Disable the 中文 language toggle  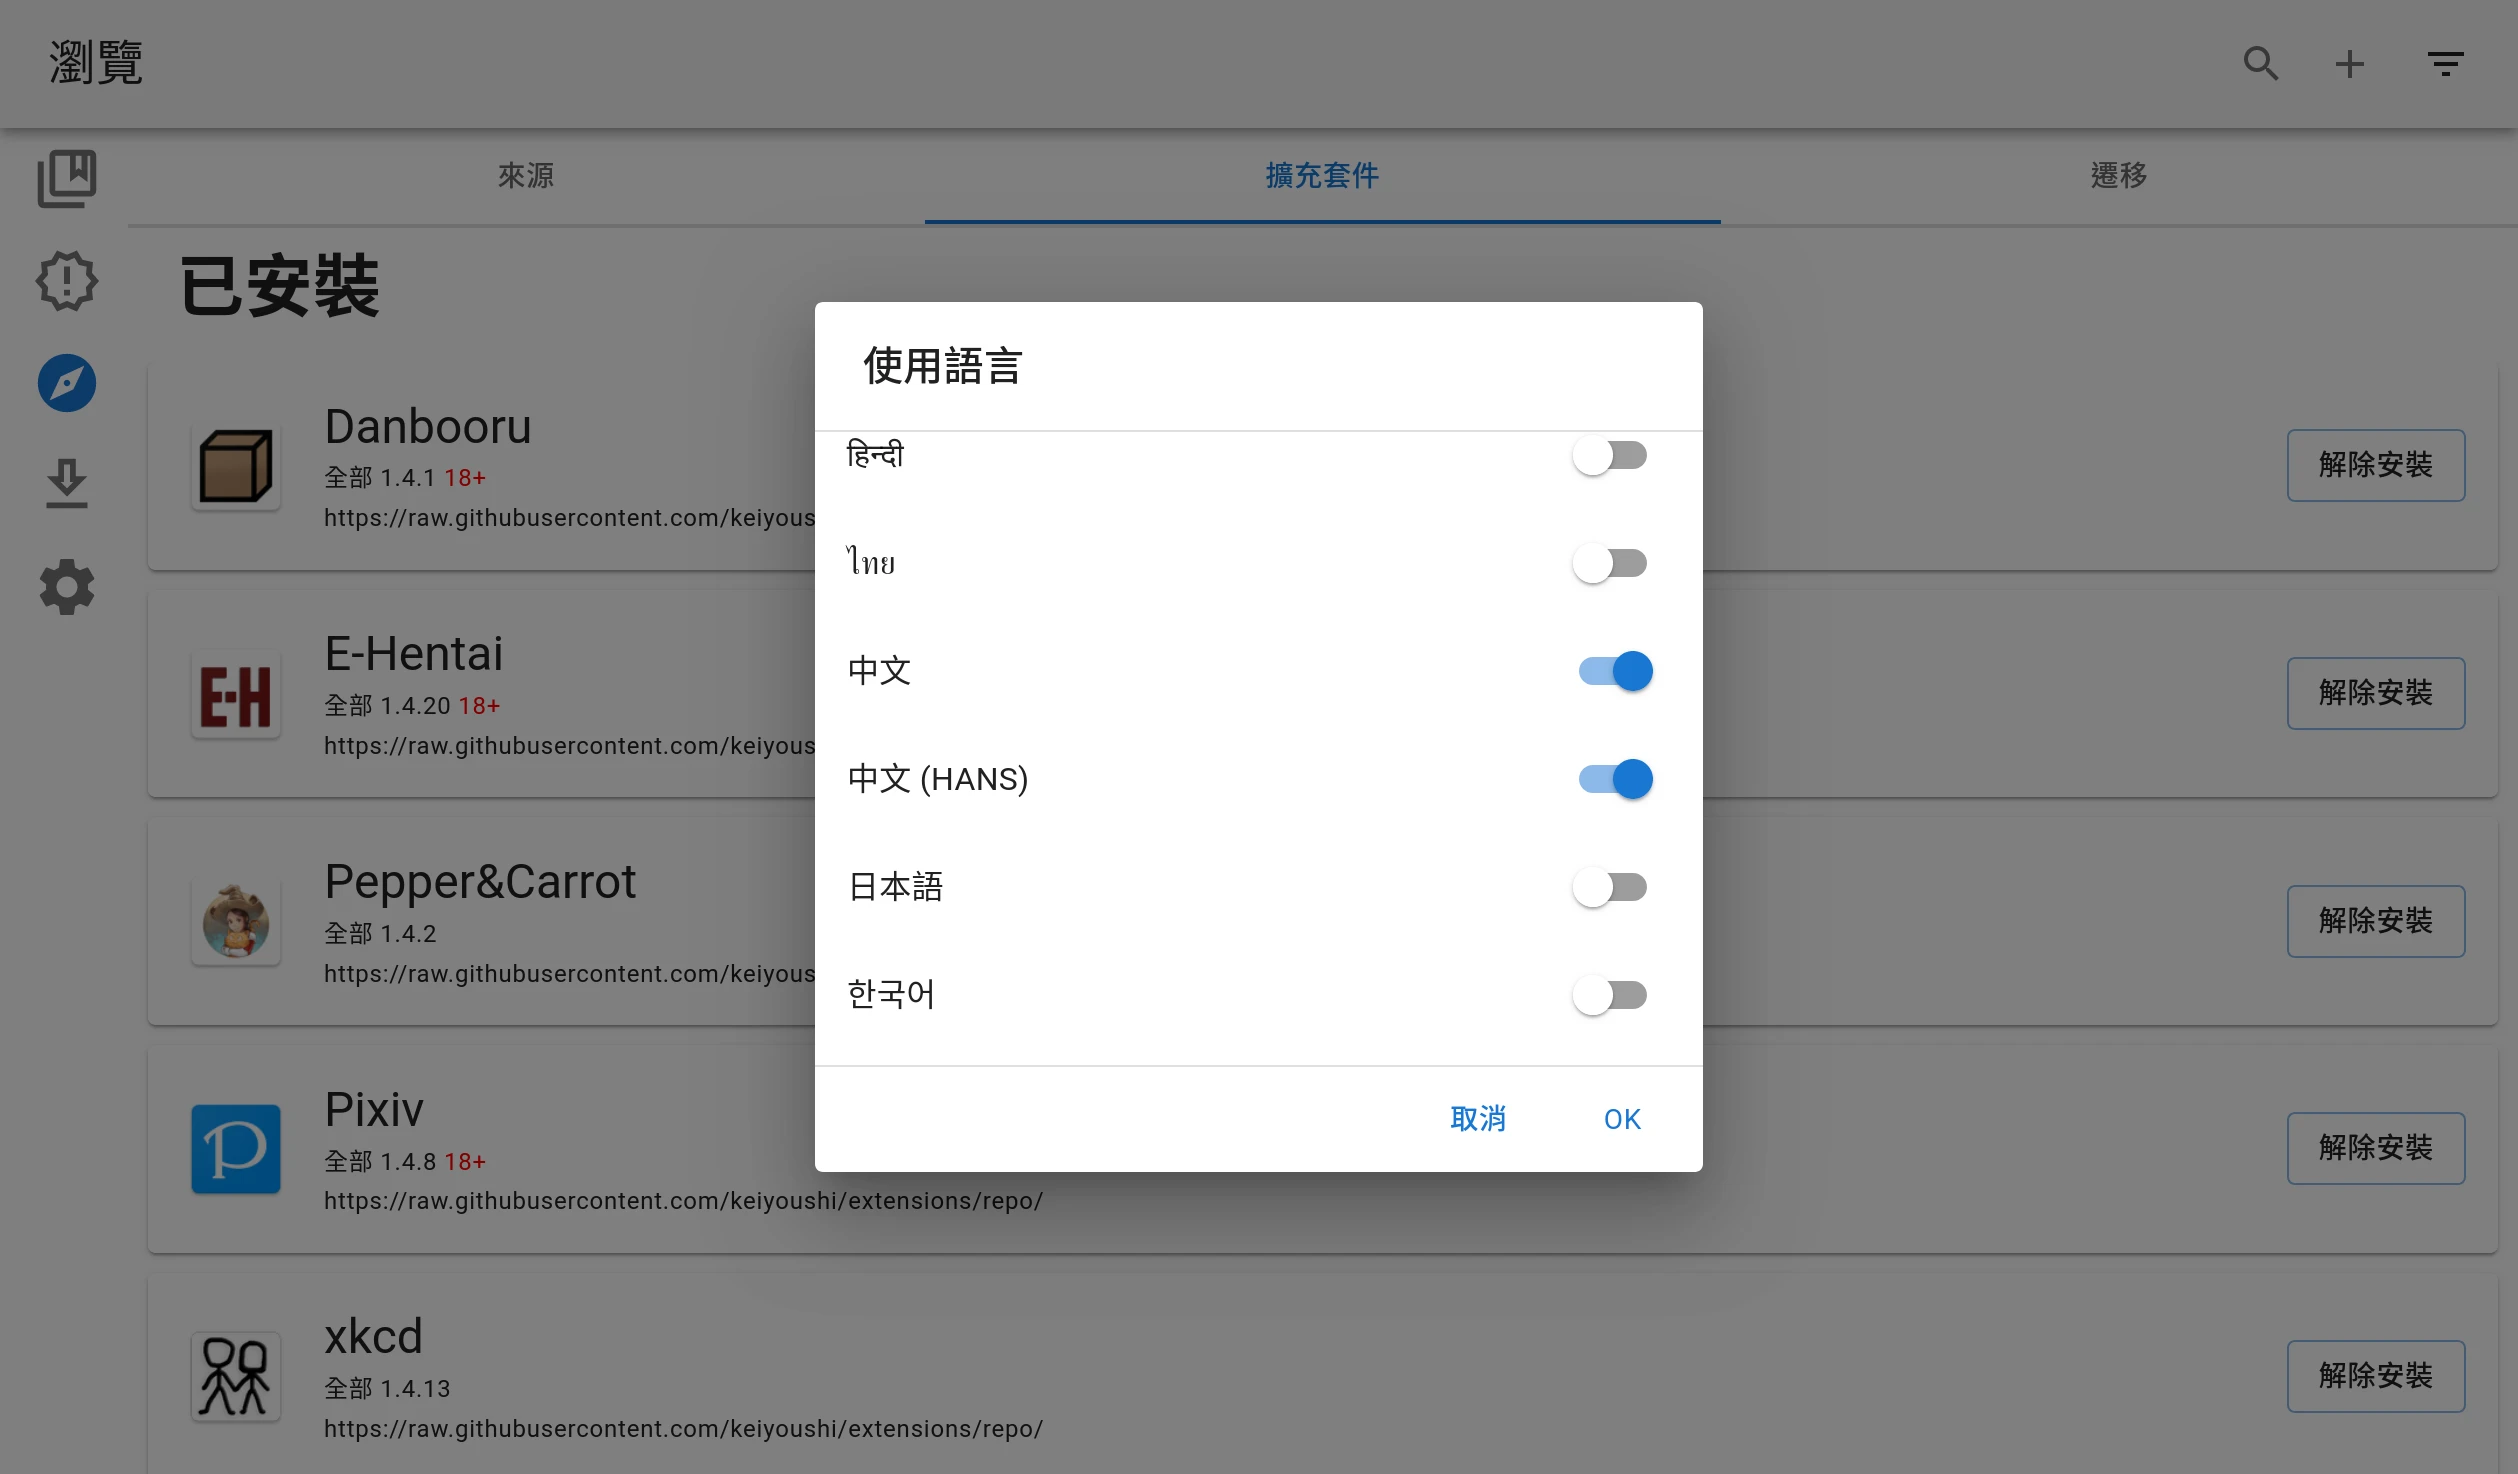coord(1615,671)
